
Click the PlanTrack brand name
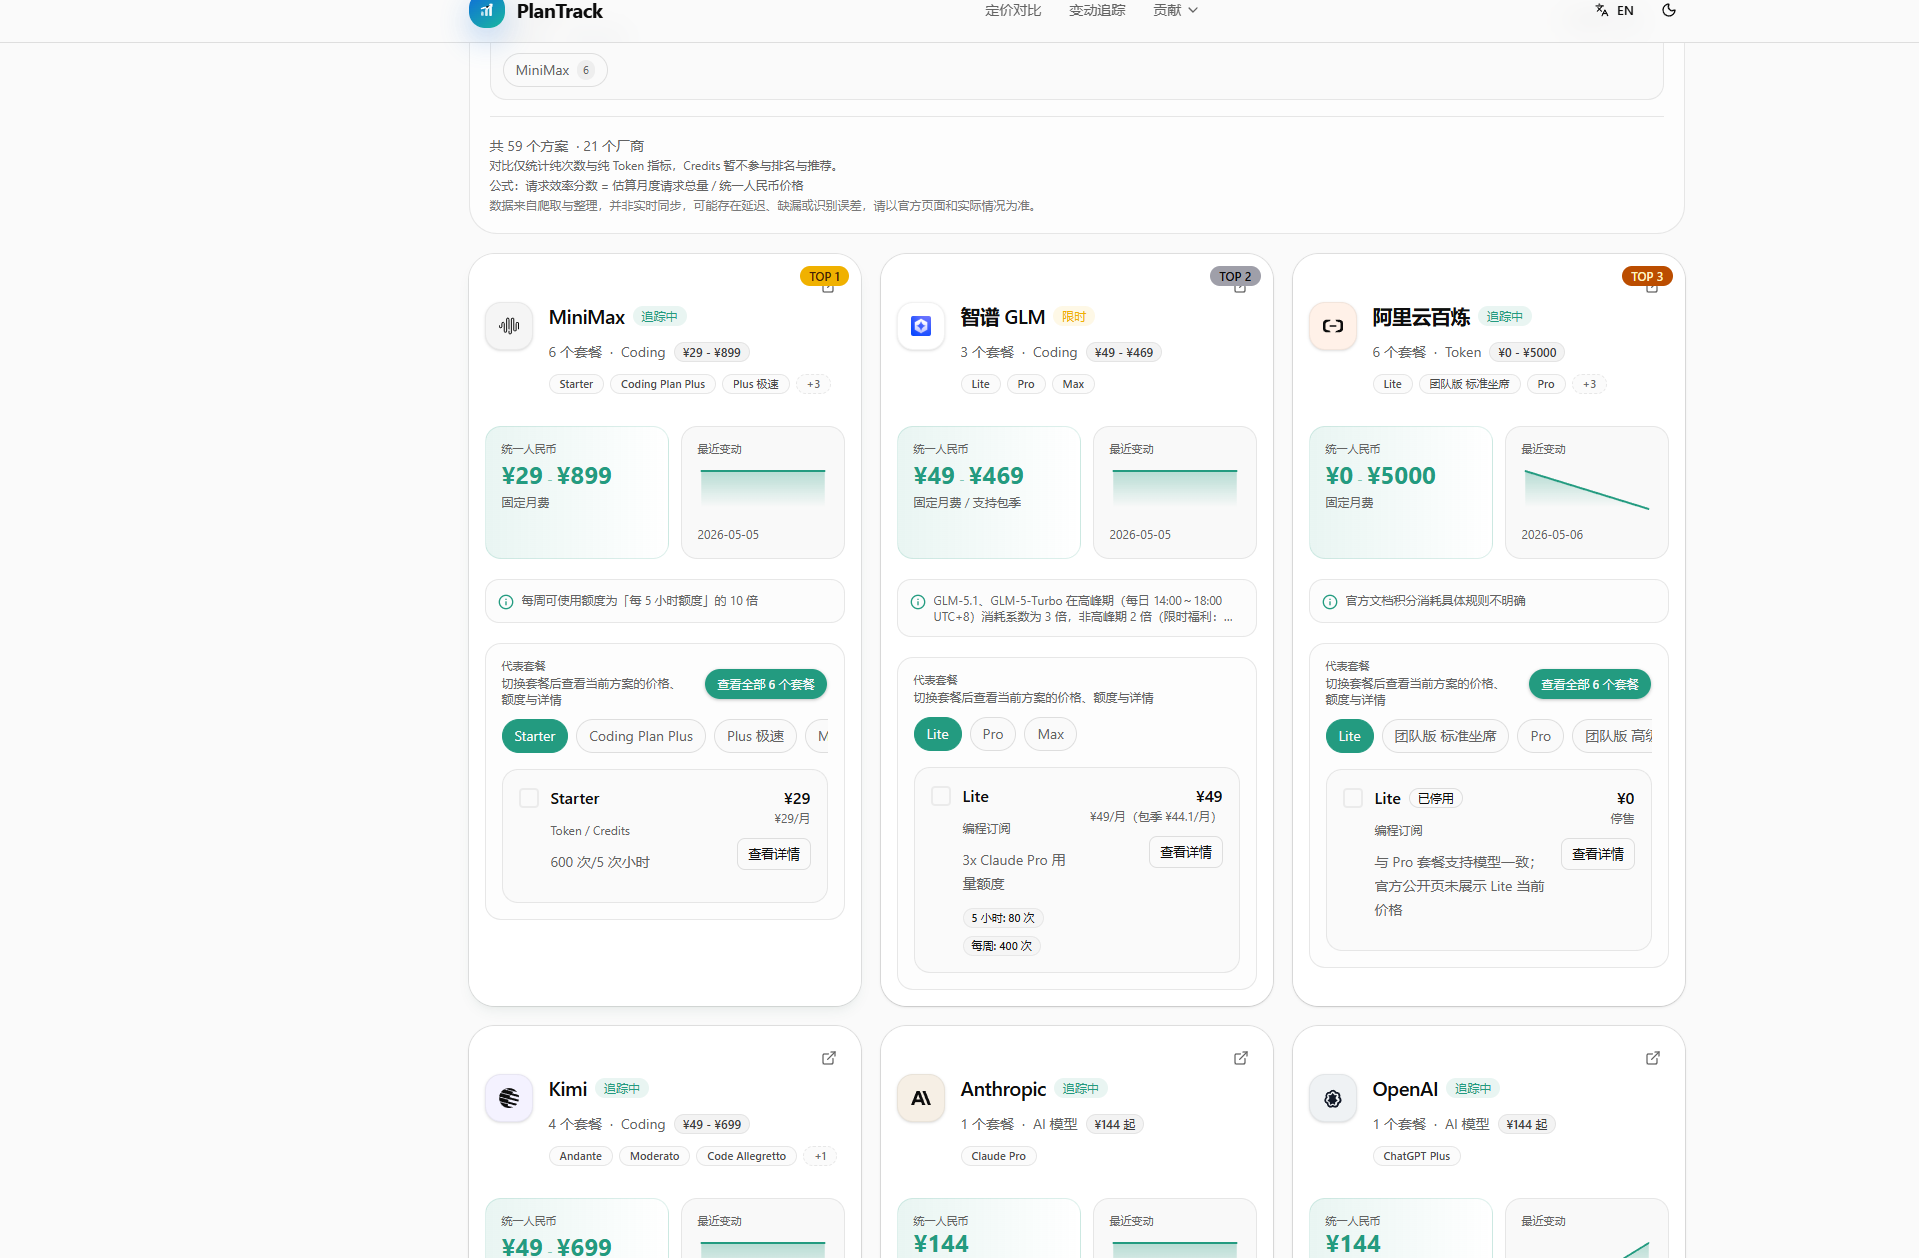point(560,11)
